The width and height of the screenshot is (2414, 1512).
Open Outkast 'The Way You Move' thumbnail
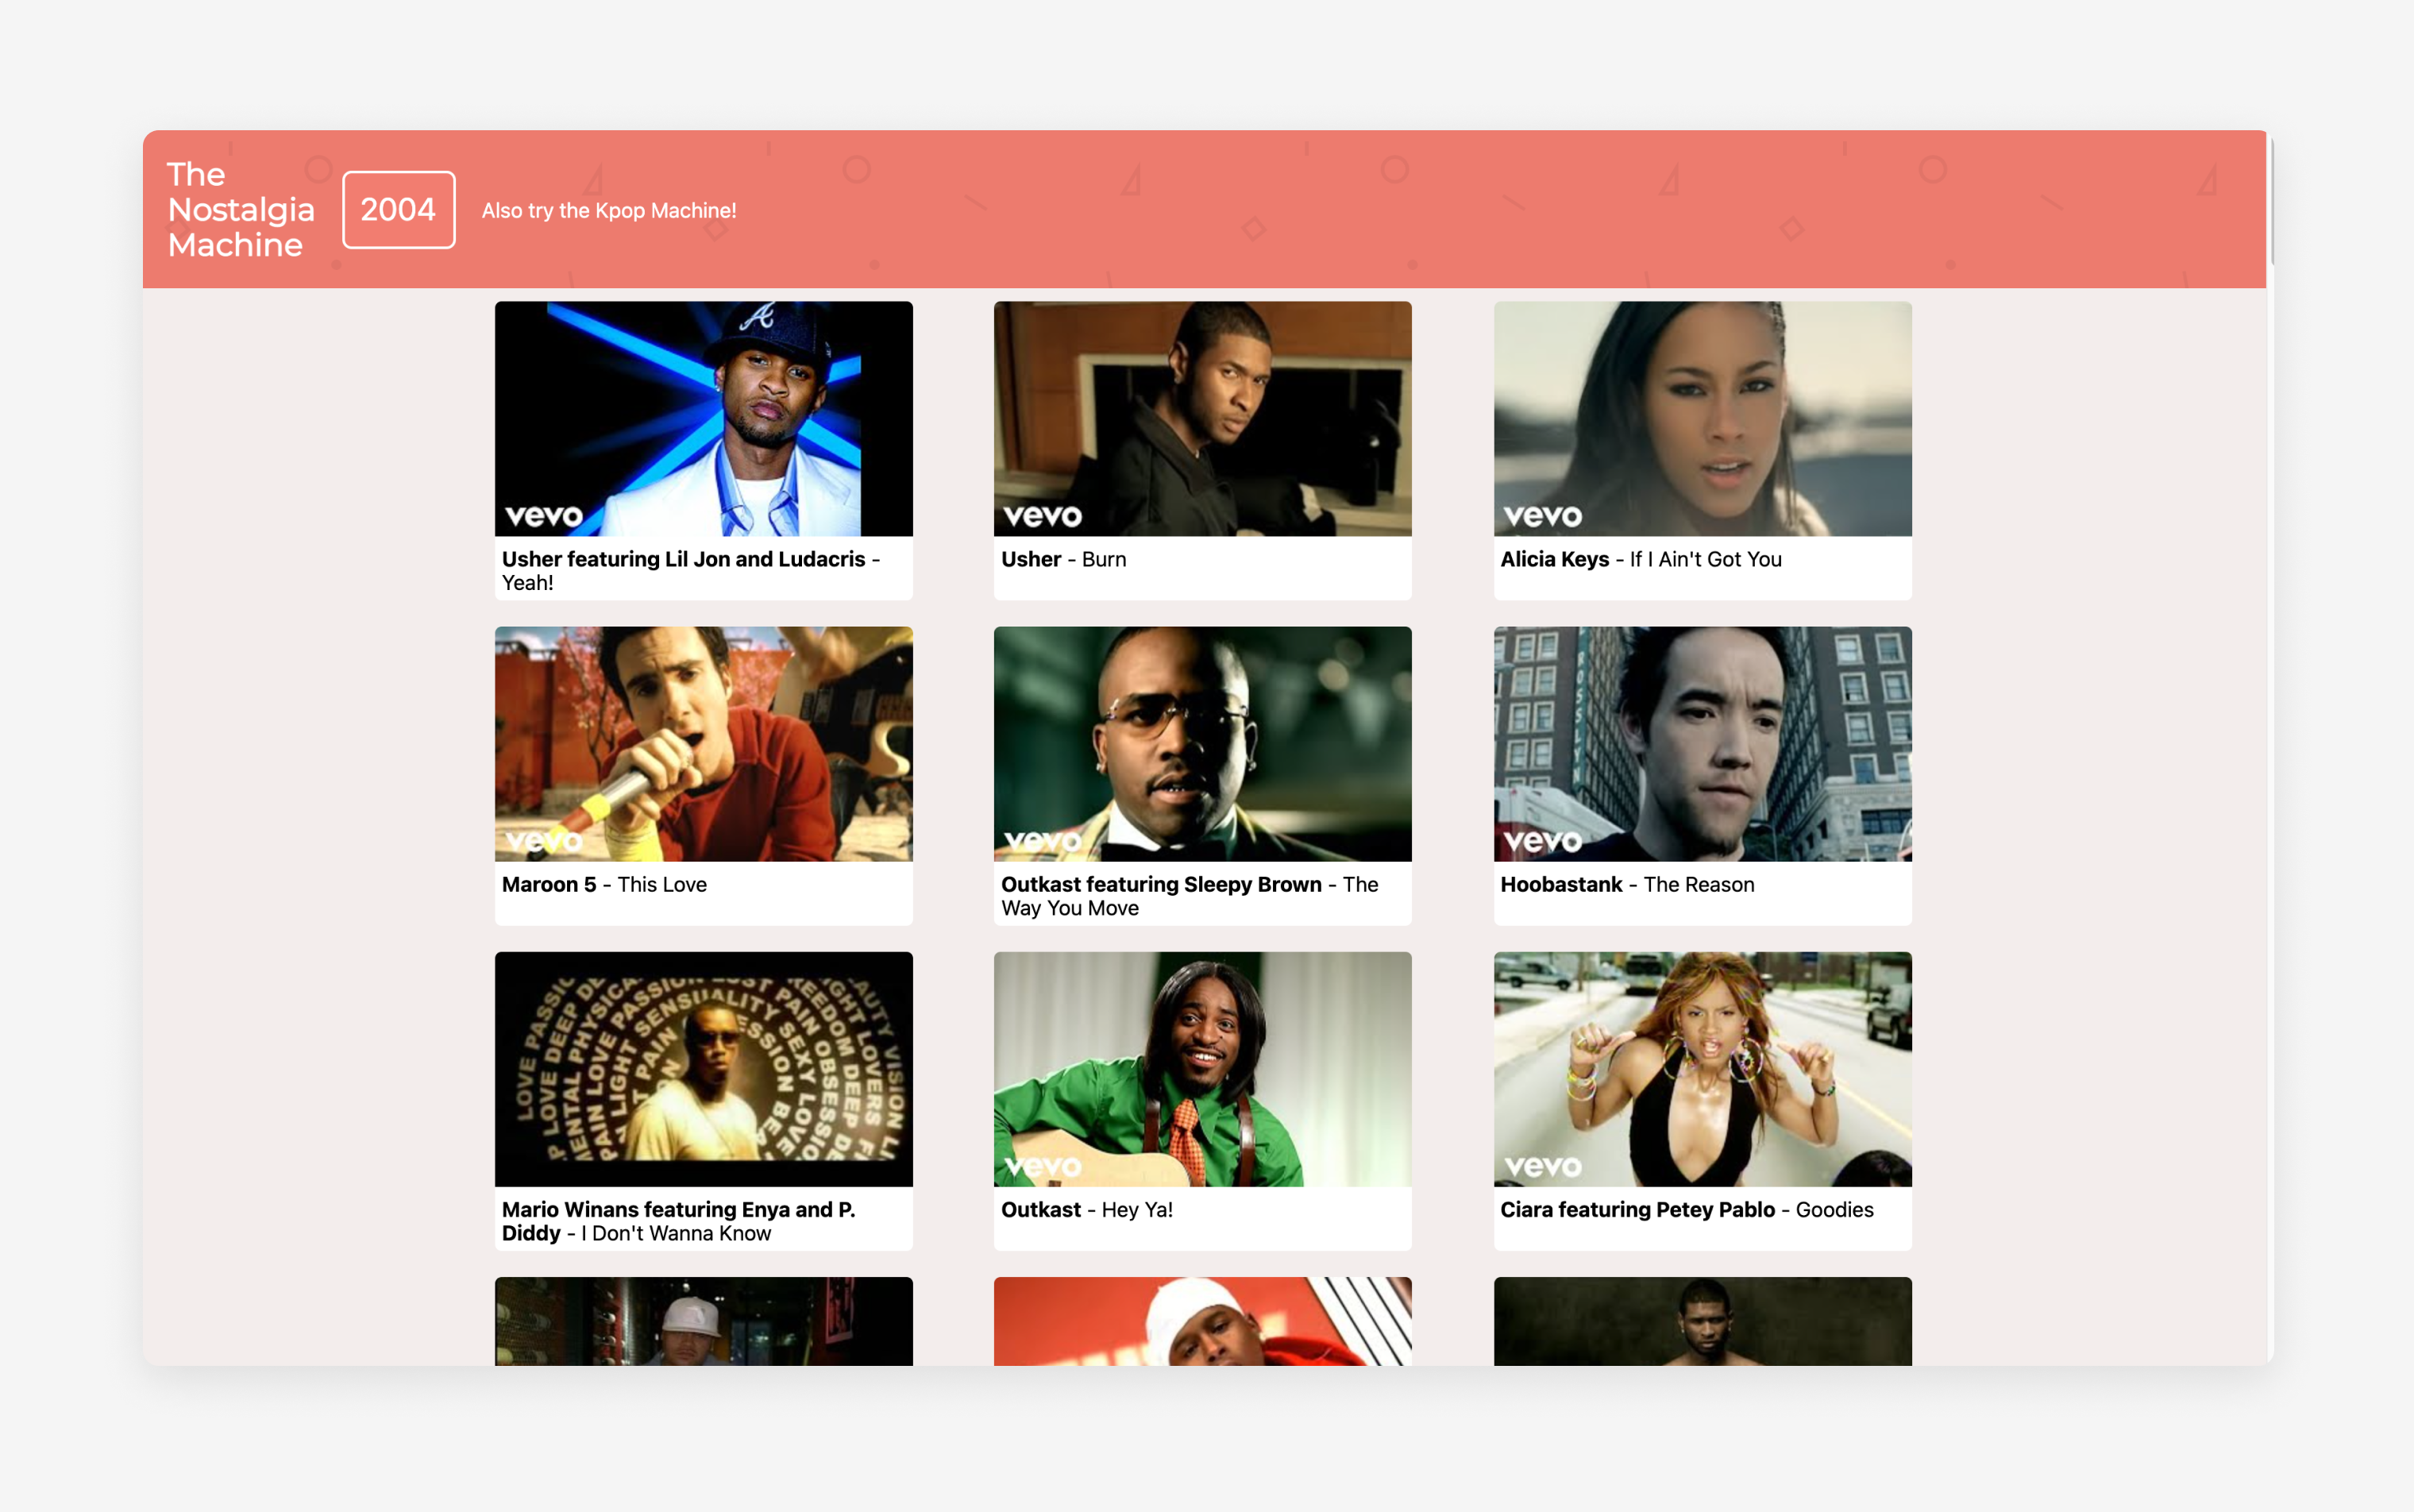click(x=1203, y=744)
